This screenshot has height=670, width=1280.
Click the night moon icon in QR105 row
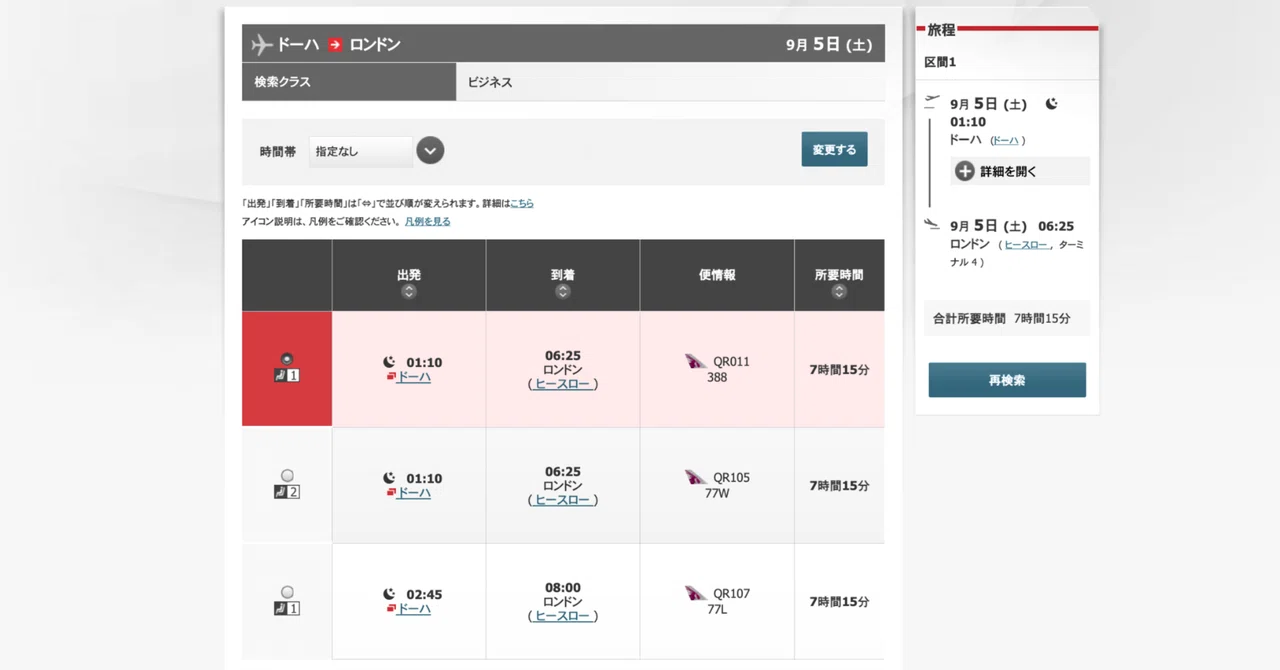point(390,478)
